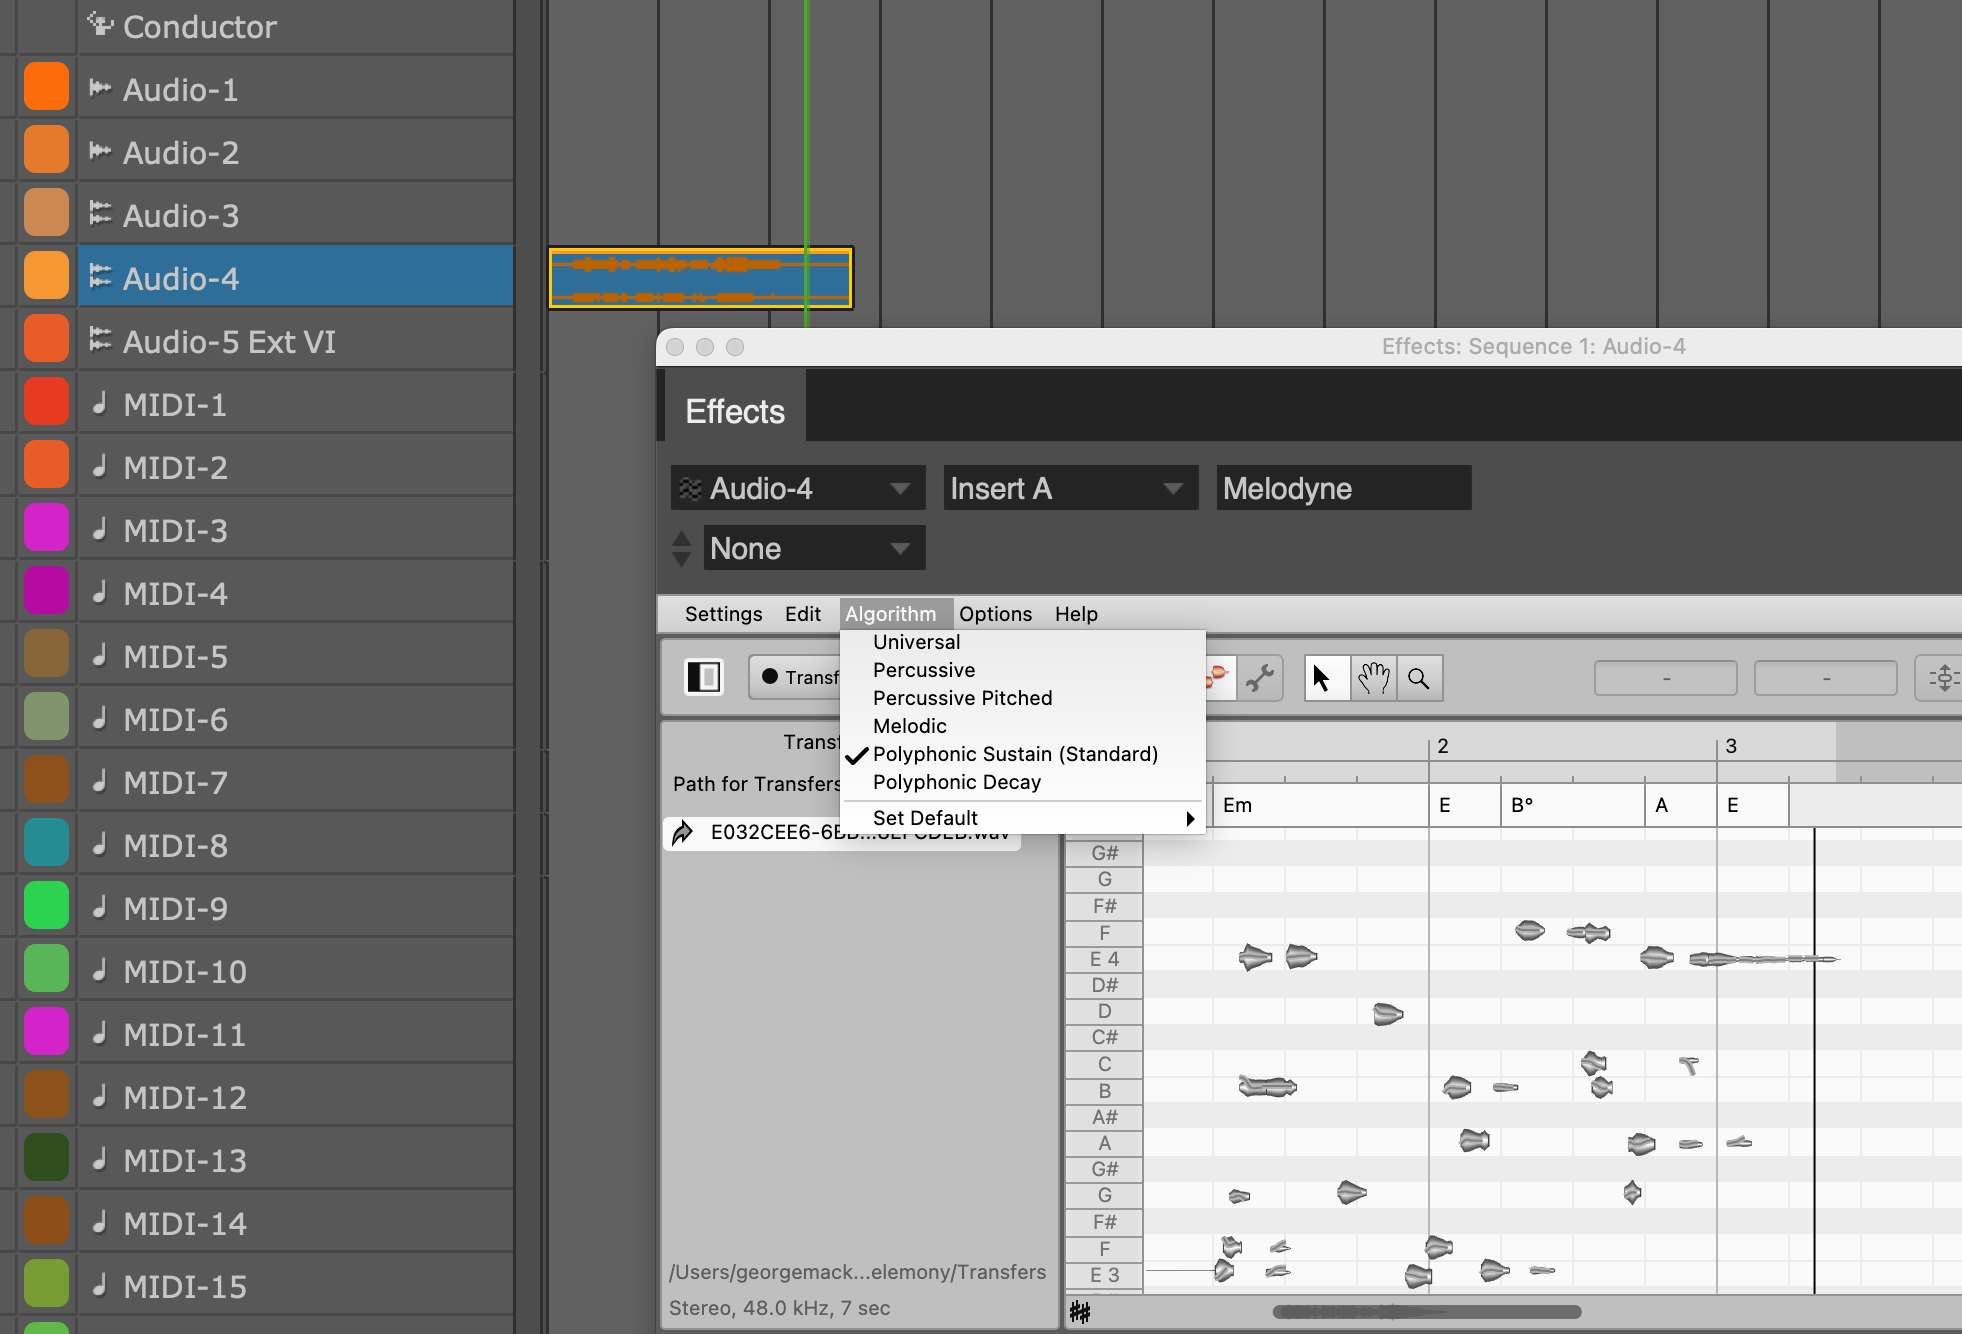Choose the Universal algorithm
This screenshot has width=1962, height=1334.
916,642
